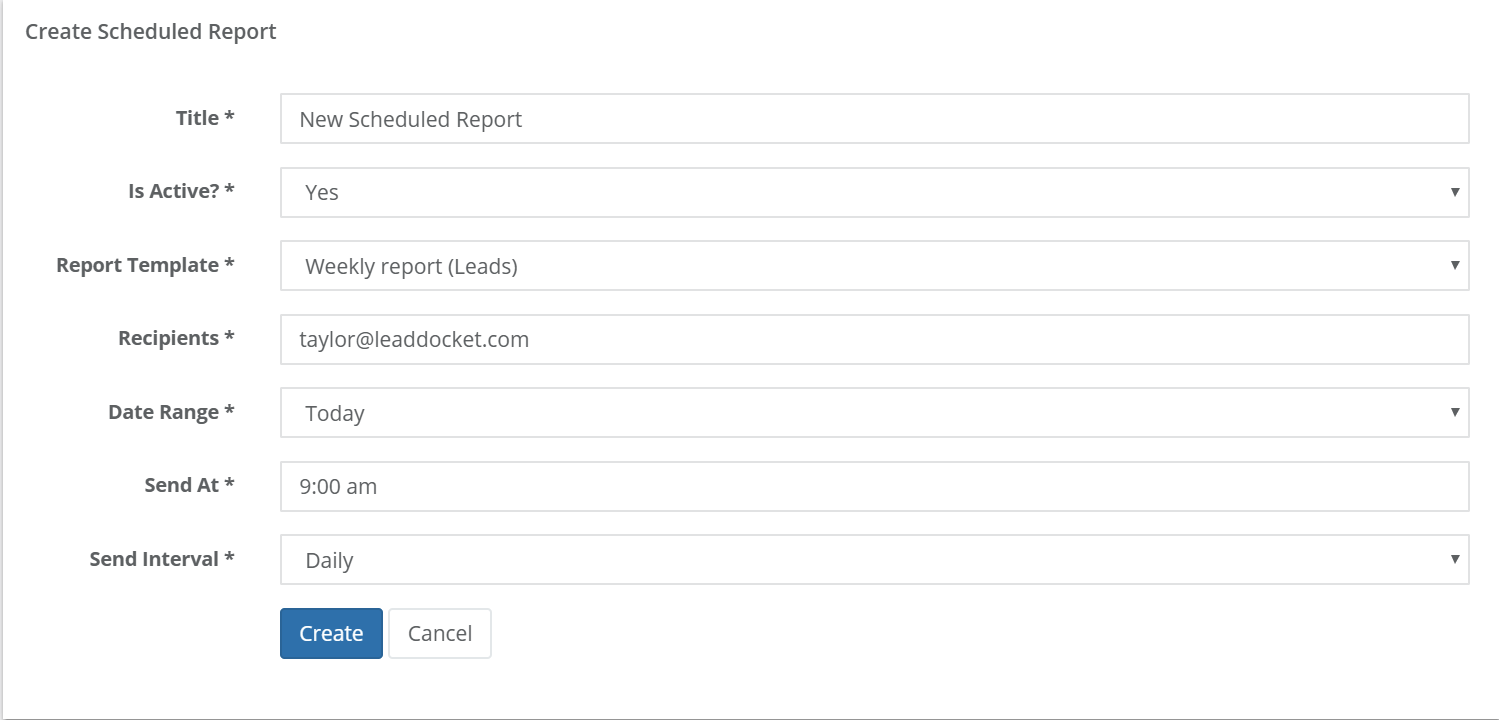Open the Is Active dropdown showing Yes

pyautogui.click(x=874, y=192)
